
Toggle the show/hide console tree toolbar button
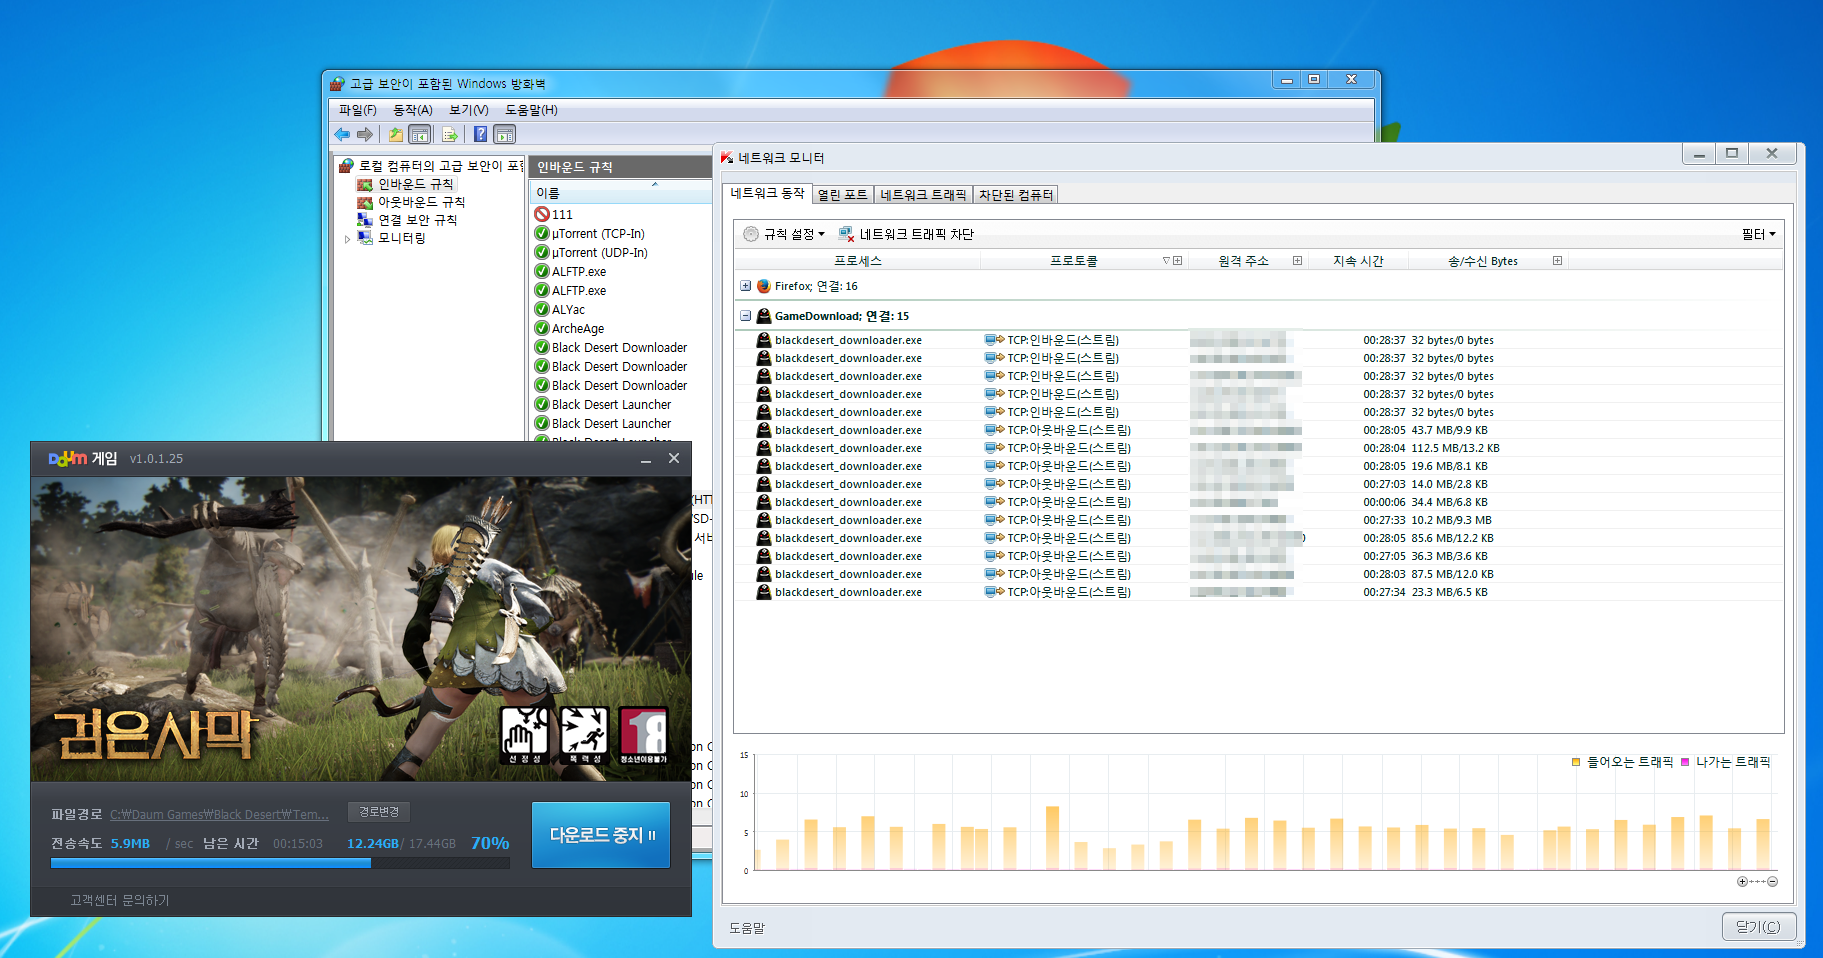[x=420, y=134]
